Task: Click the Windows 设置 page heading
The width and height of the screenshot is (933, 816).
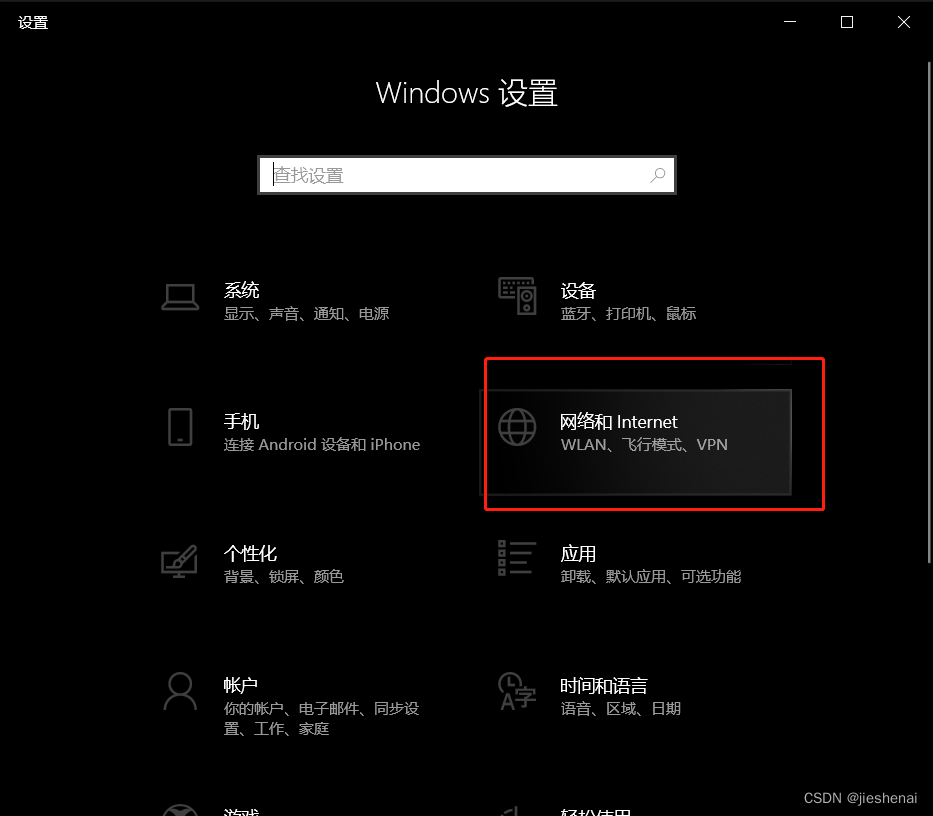Action: pyautogui.click(x=467, y=93)
